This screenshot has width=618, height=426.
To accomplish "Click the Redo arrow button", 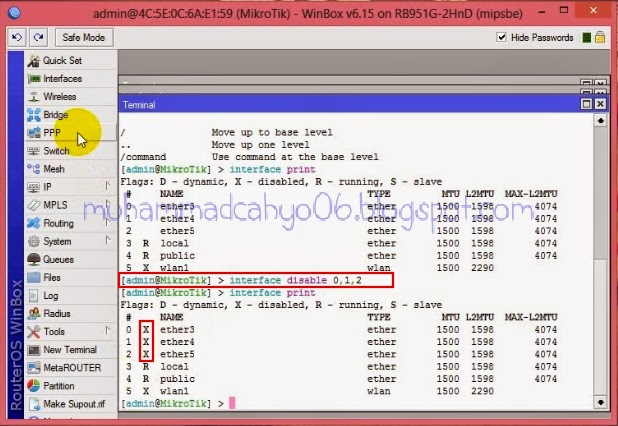I will (x=38, y=37).
